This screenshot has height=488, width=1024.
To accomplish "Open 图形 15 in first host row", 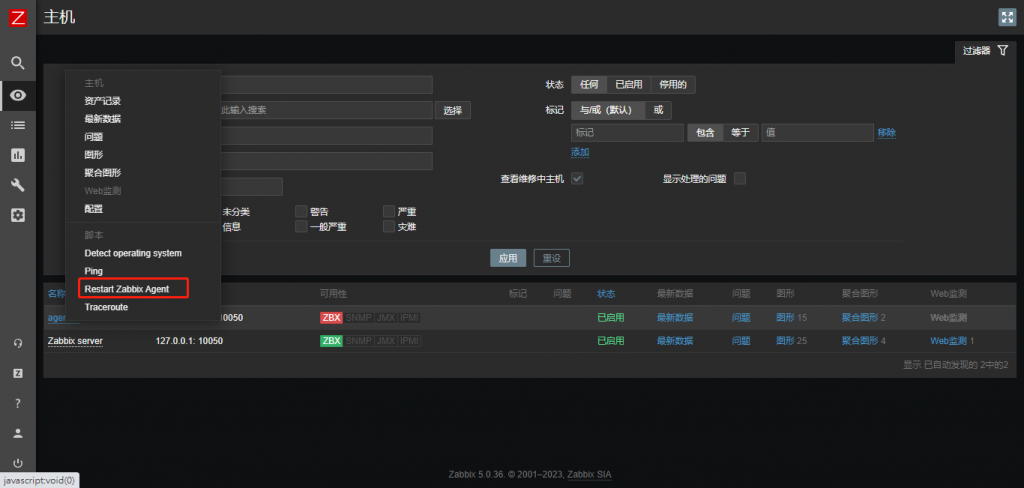I will pos(785,318).
